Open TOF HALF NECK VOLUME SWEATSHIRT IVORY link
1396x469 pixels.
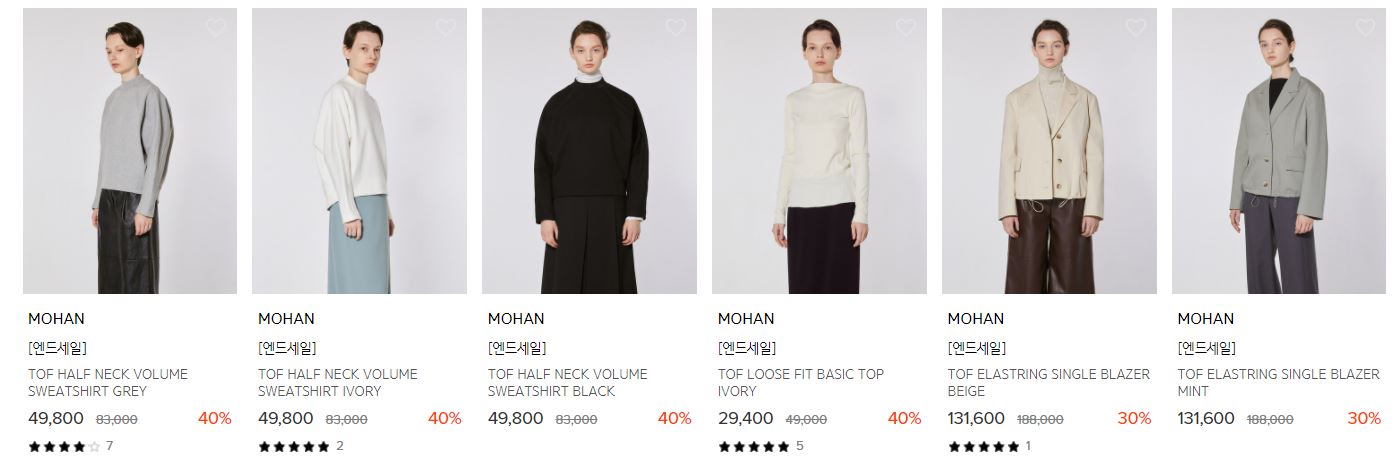point(338,383)
